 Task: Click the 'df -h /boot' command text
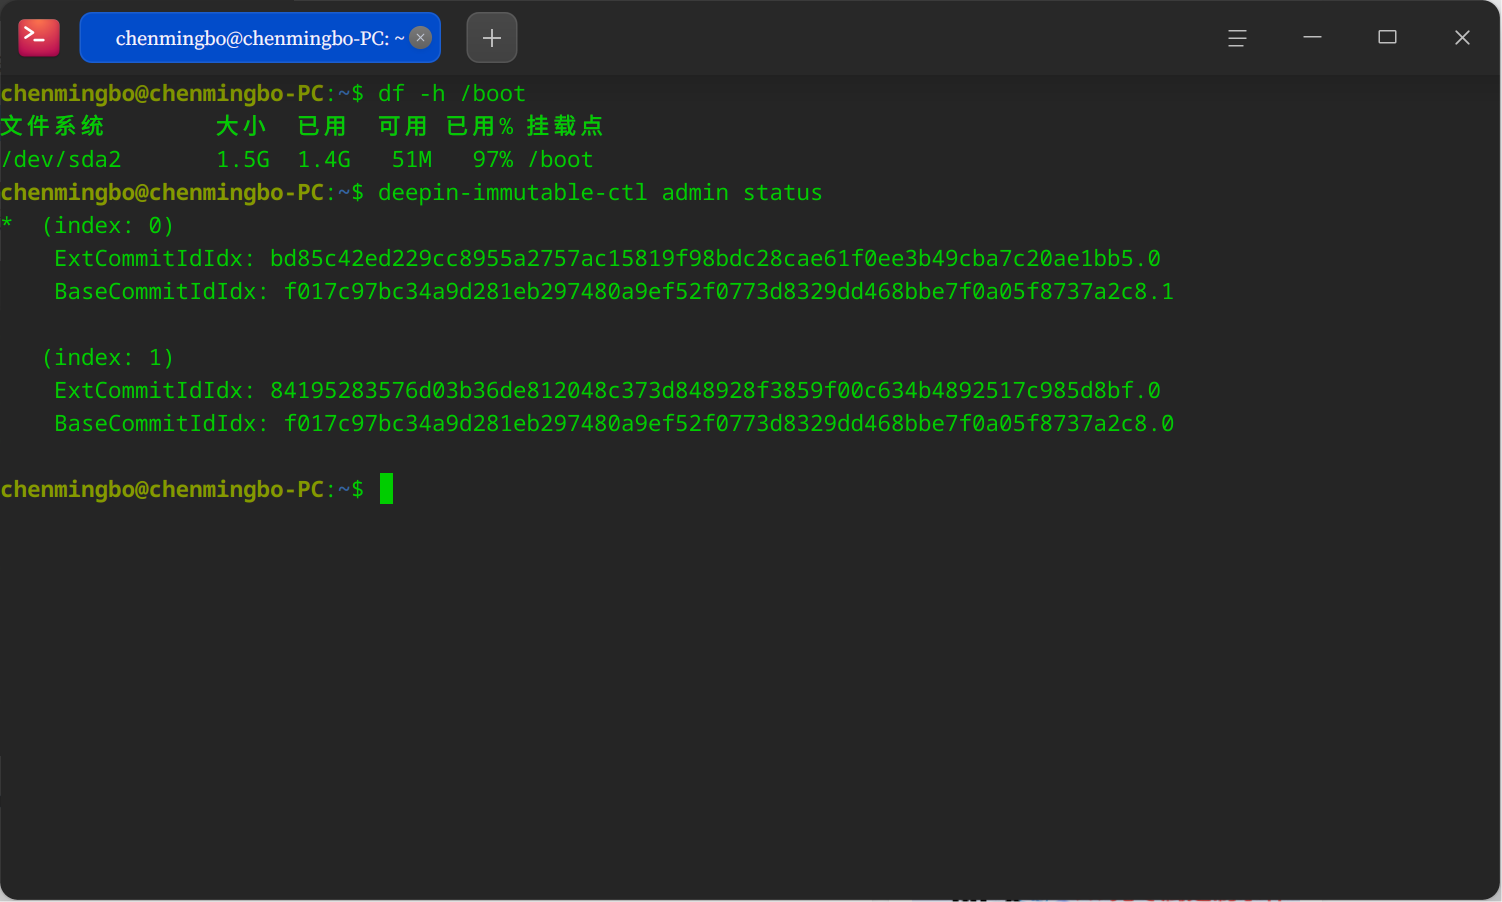(451, 94)
